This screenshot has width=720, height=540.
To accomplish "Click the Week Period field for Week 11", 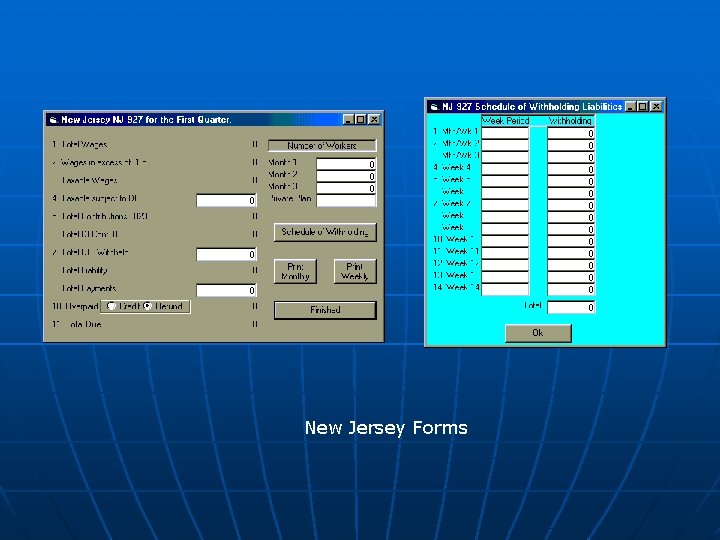I will pos(505,253).
